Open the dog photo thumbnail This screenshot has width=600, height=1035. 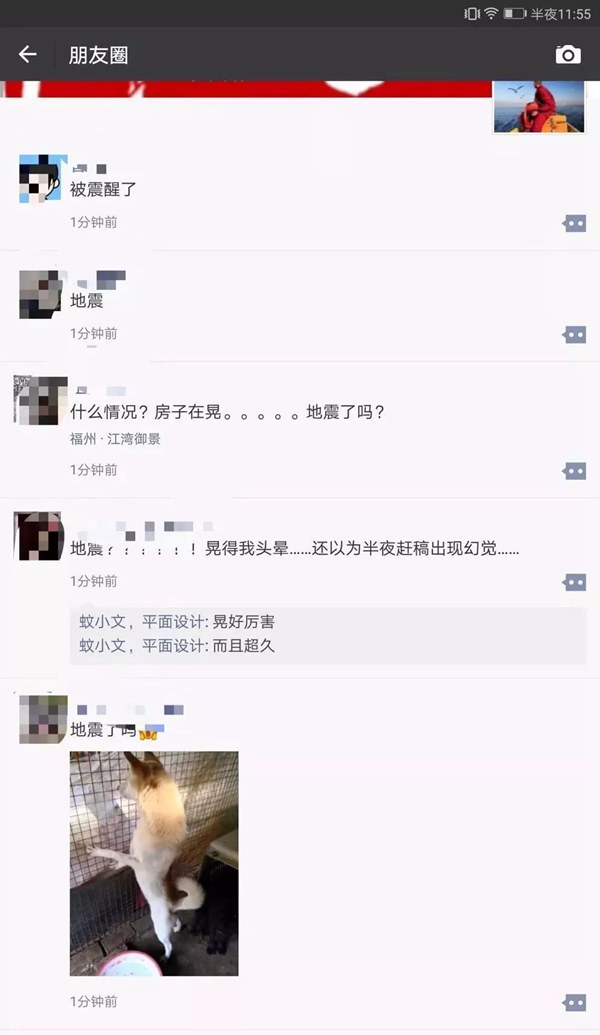pos(154,863)
